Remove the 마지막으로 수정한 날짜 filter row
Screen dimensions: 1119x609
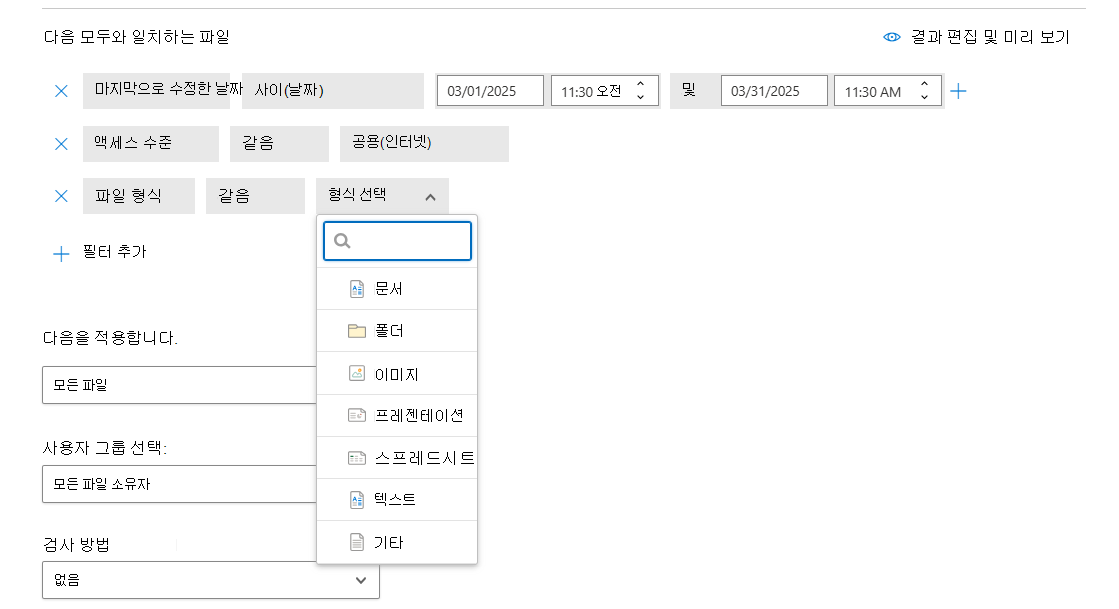(61, 91)
